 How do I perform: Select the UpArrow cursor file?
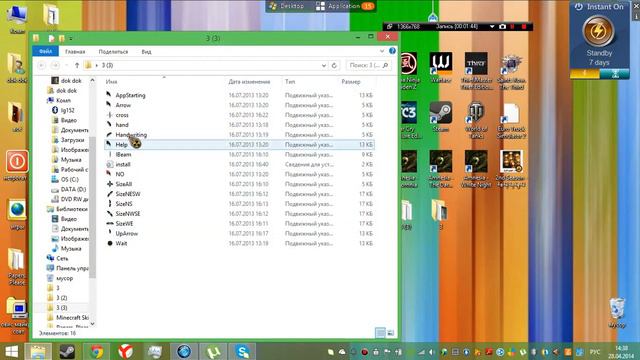(x=126, y=233)
